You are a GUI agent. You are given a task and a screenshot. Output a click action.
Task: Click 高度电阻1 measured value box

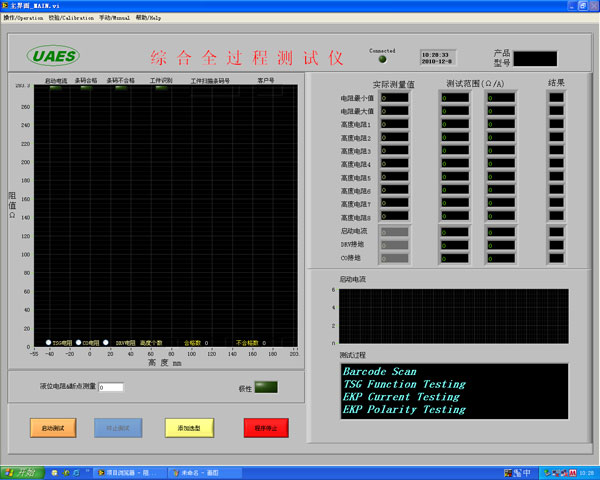pos(395,124)
